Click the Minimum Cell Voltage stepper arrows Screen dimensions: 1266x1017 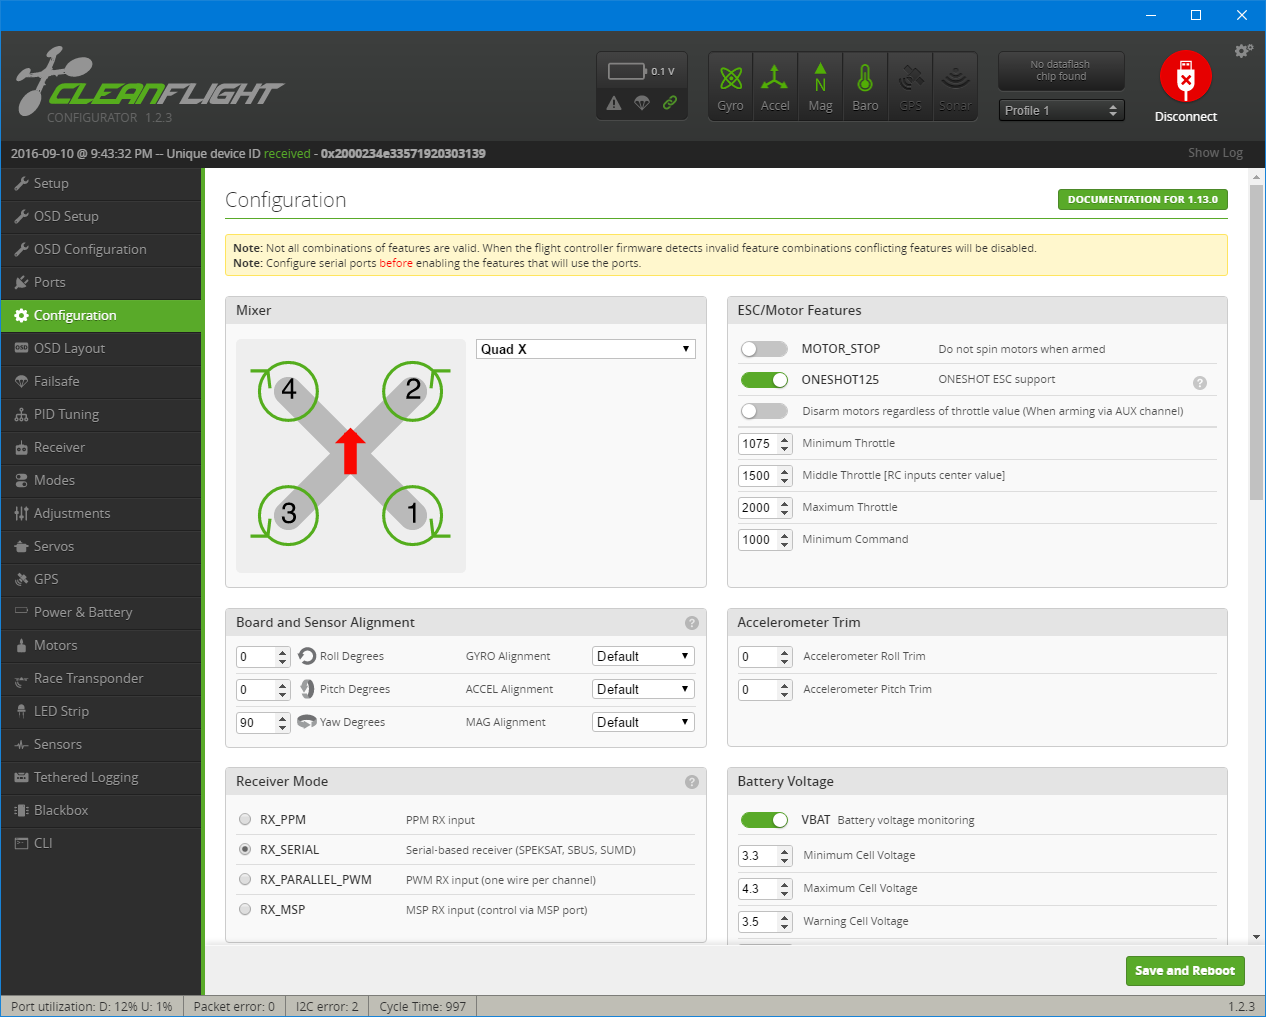tap(785, 856)
